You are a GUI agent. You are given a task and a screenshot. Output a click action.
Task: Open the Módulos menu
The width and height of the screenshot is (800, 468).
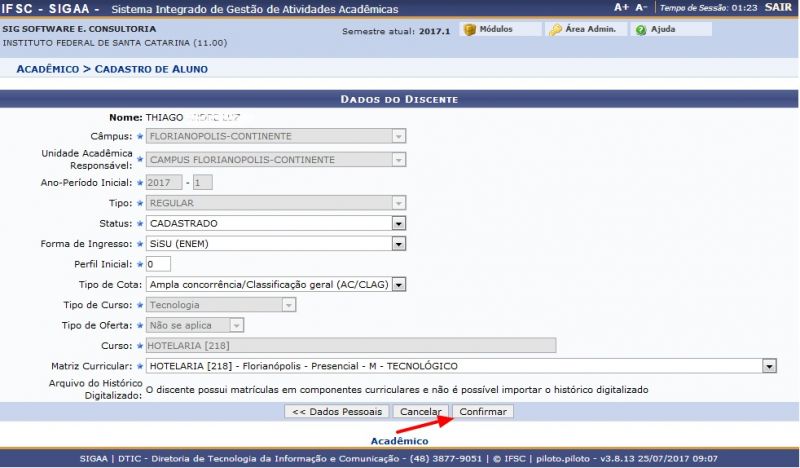tap(495, 30)
